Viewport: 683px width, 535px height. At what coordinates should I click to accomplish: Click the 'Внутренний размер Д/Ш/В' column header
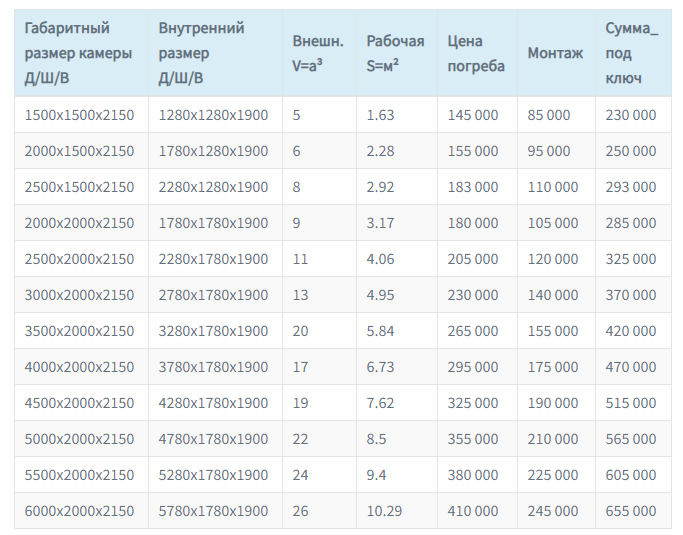[x=215, y=53]
